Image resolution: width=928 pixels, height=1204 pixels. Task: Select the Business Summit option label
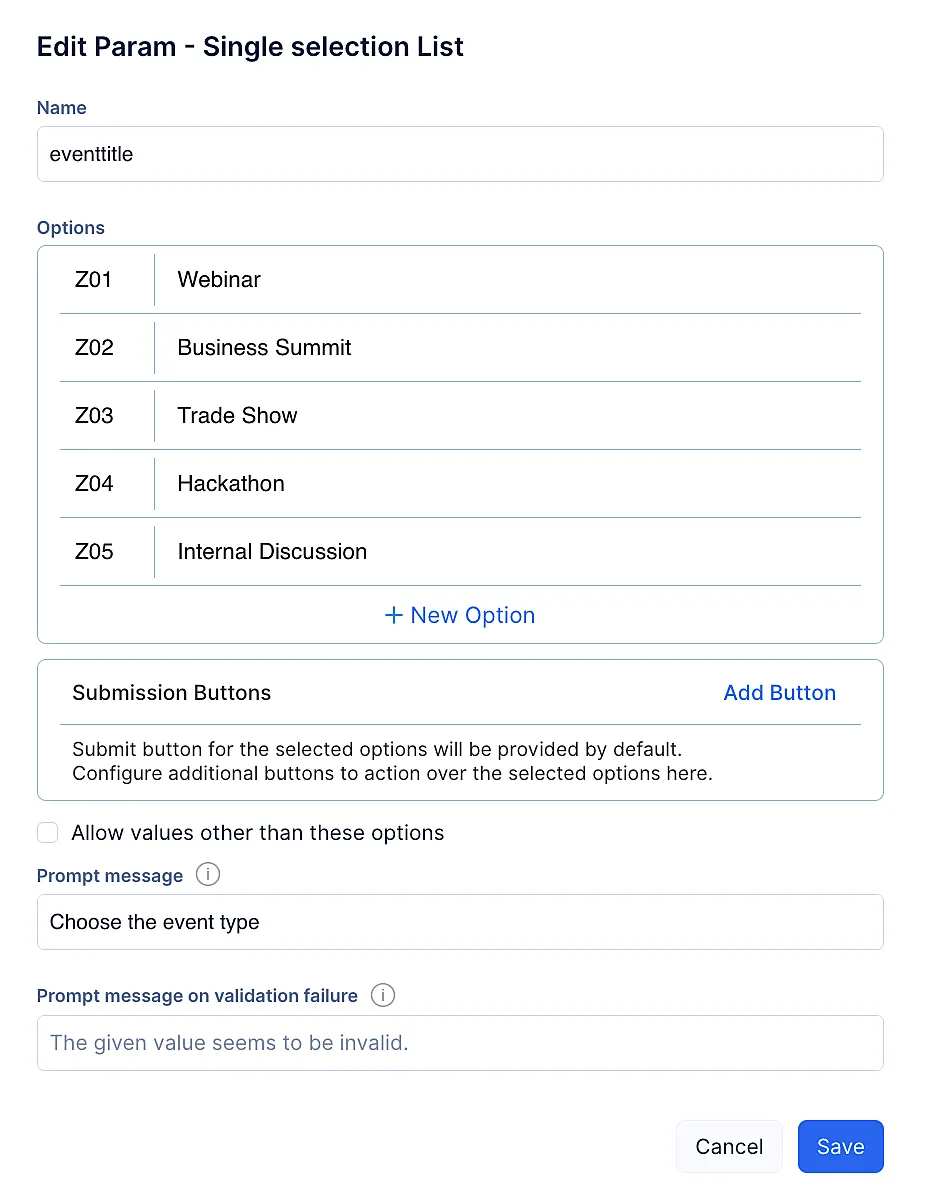[264, 348]
